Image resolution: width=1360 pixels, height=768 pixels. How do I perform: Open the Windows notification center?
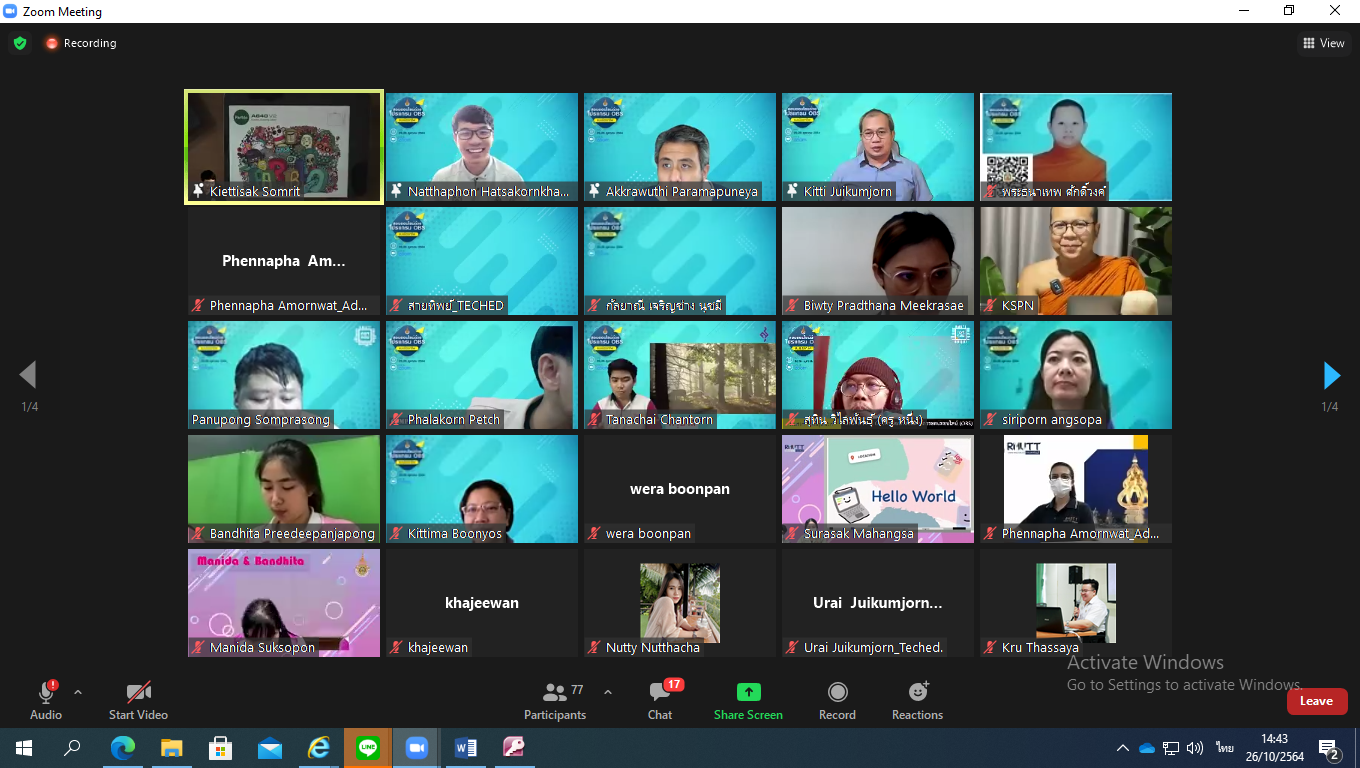(x=1329, y=748)
